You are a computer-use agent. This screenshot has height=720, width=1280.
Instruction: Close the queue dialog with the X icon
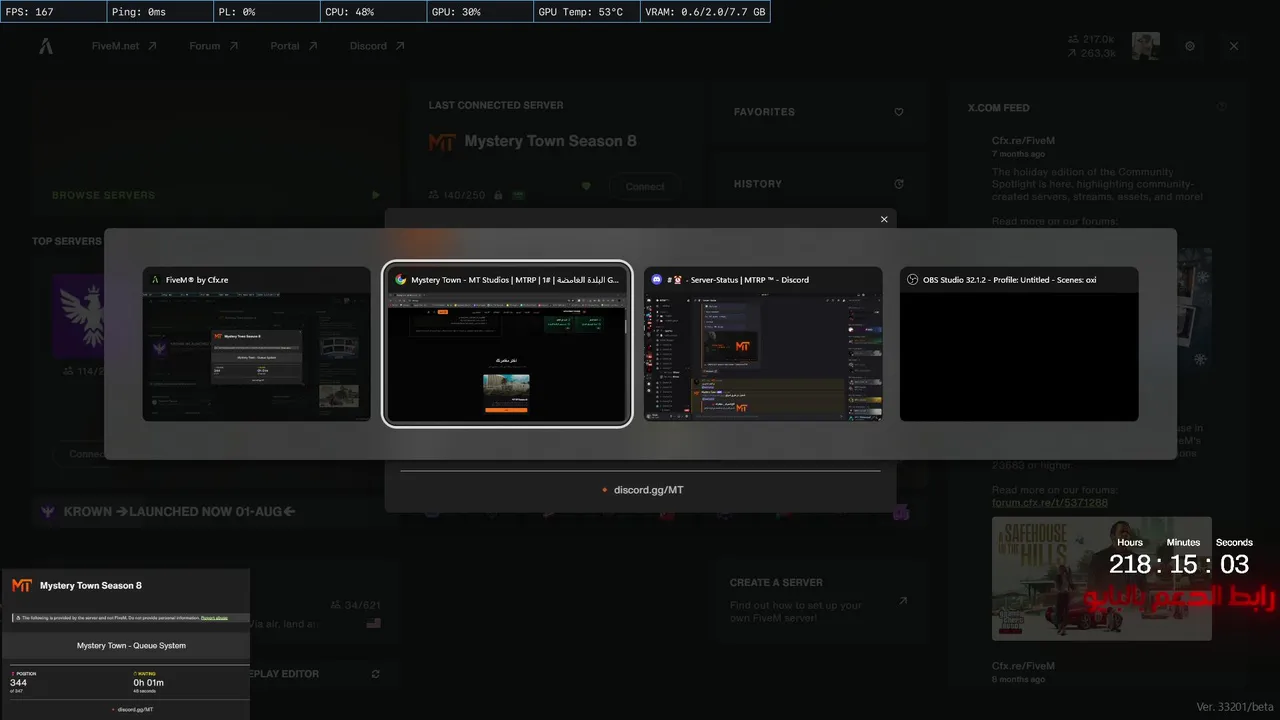(x=884, y=219)
